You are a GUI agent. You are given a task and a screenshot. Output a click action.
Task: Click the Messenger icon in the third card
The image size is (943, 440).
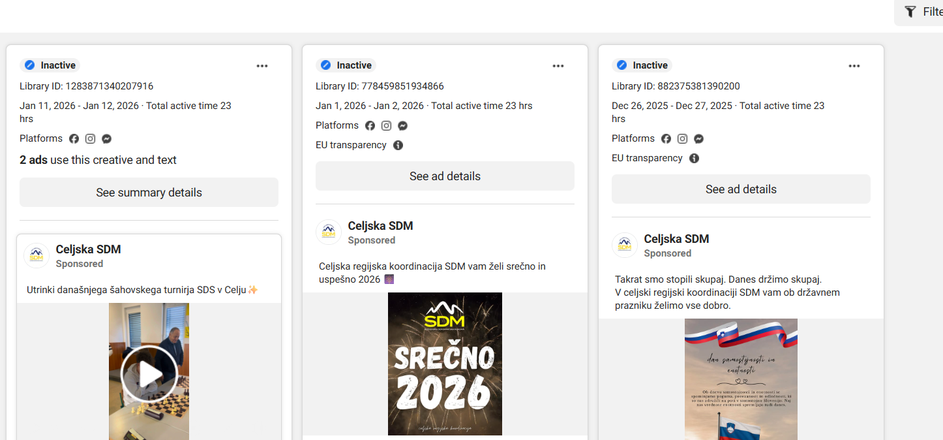click(x=698, y=139)
